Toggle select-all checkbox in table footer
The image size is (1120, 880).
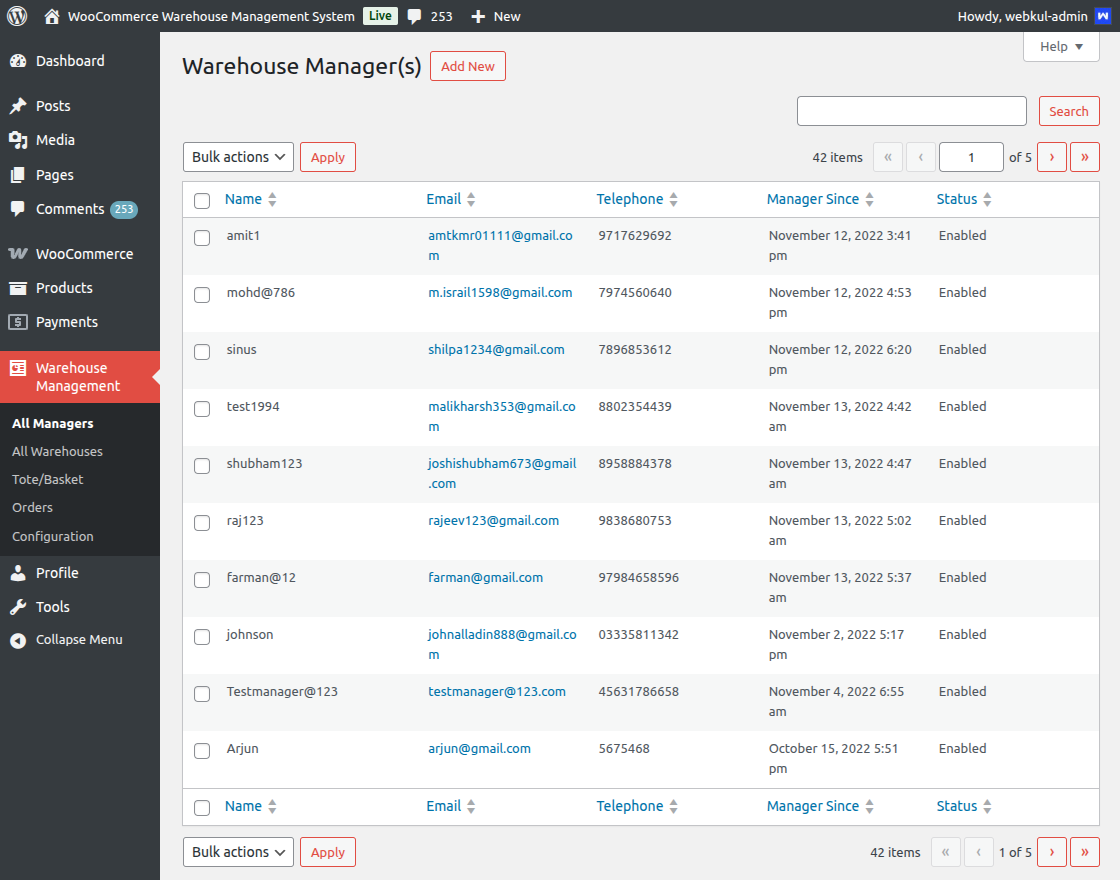[202, 808]
